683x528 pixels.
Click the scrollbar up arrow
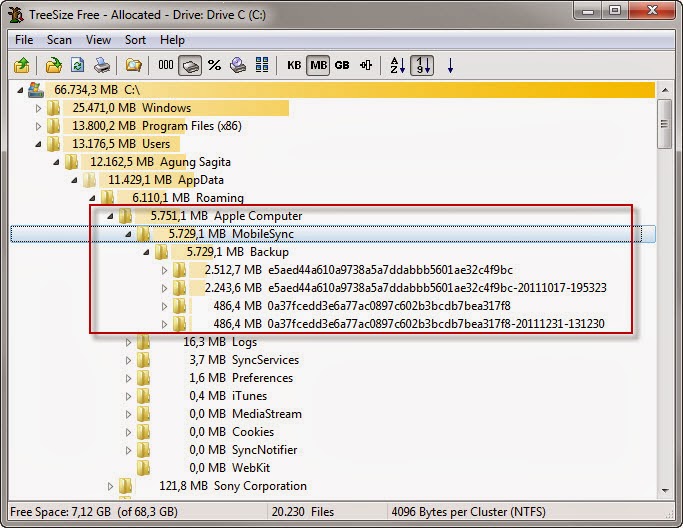tap(665, 90)
